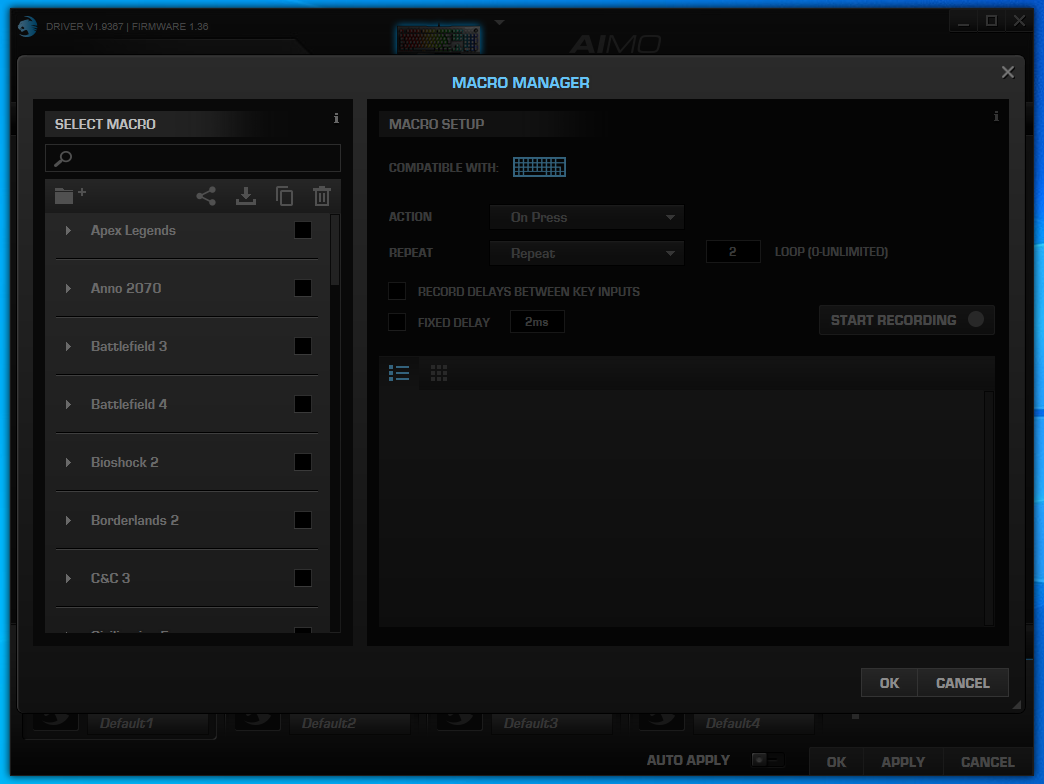Expand the Bioshock 2 folder

(x=68, y=462)
